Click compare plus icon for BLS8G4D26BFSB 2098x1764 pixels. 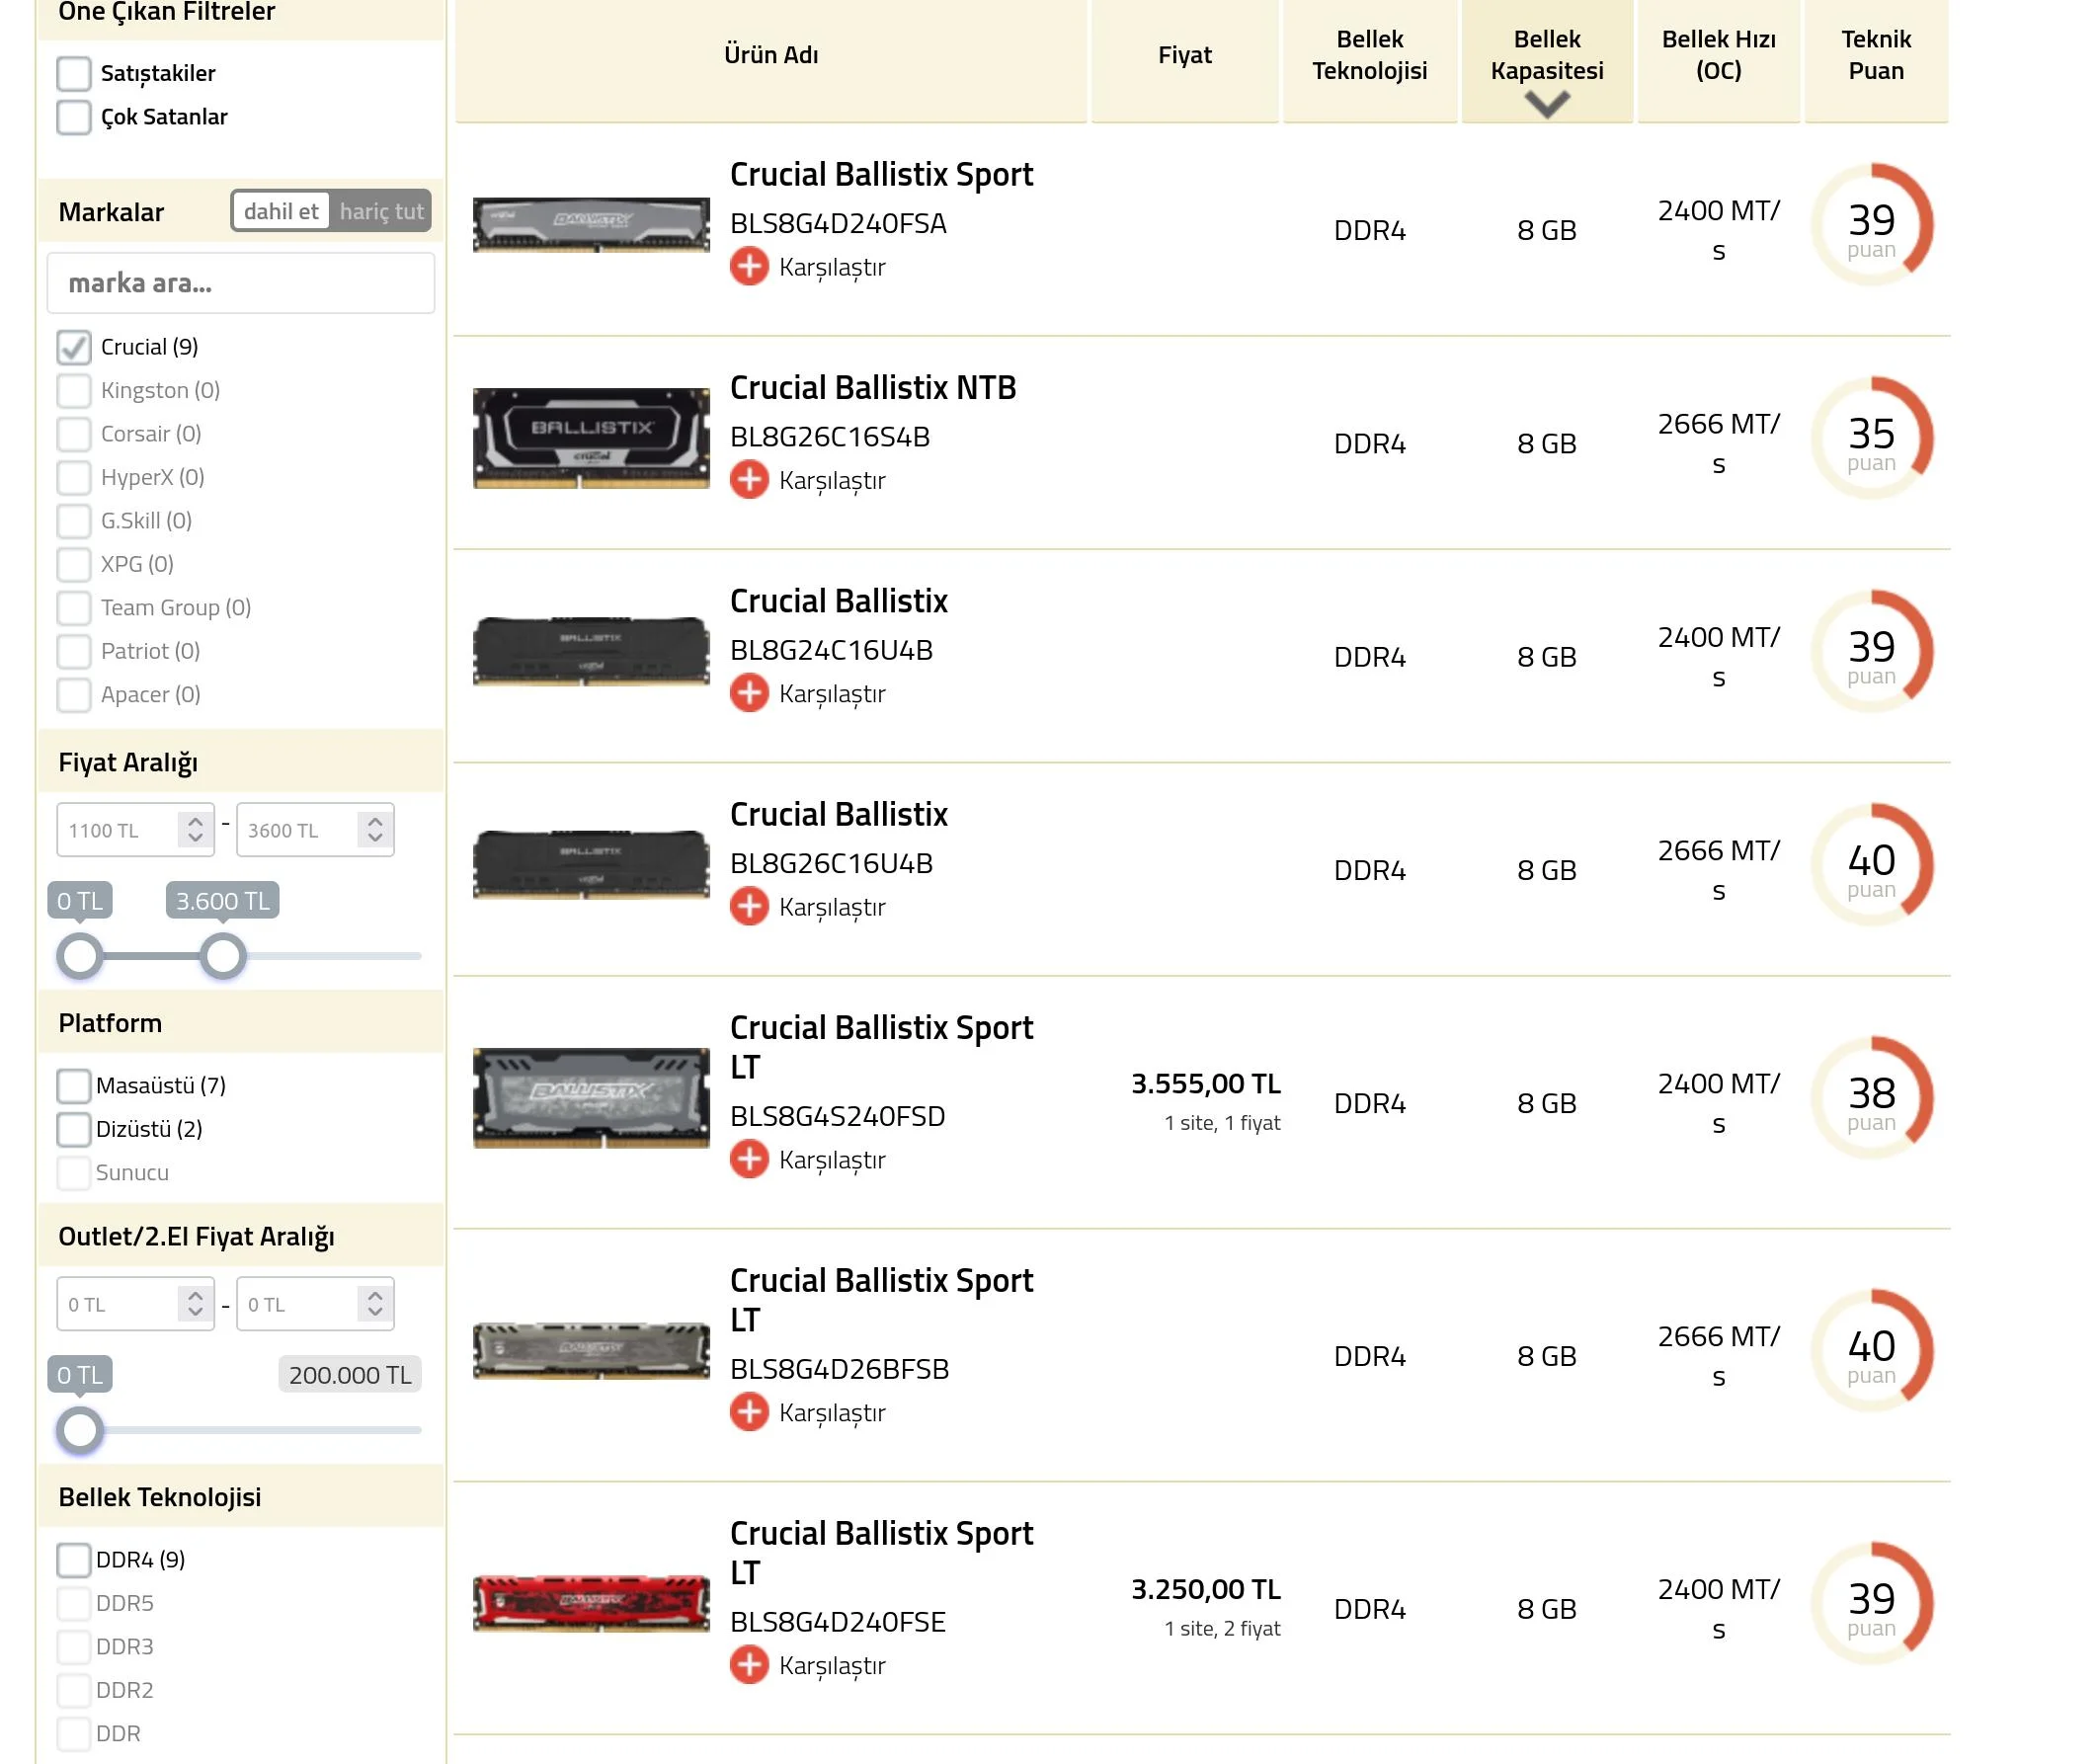point(748,1413)
